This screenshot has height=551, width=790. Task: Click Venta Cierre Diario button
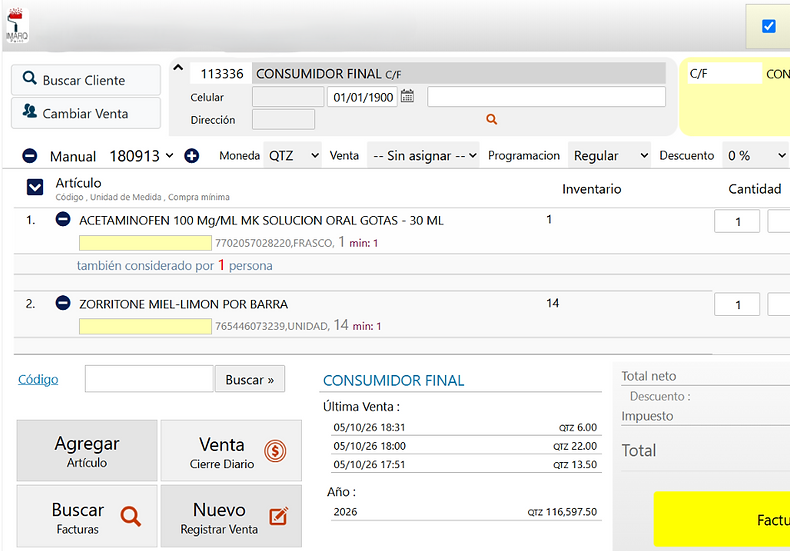(231, 451)
